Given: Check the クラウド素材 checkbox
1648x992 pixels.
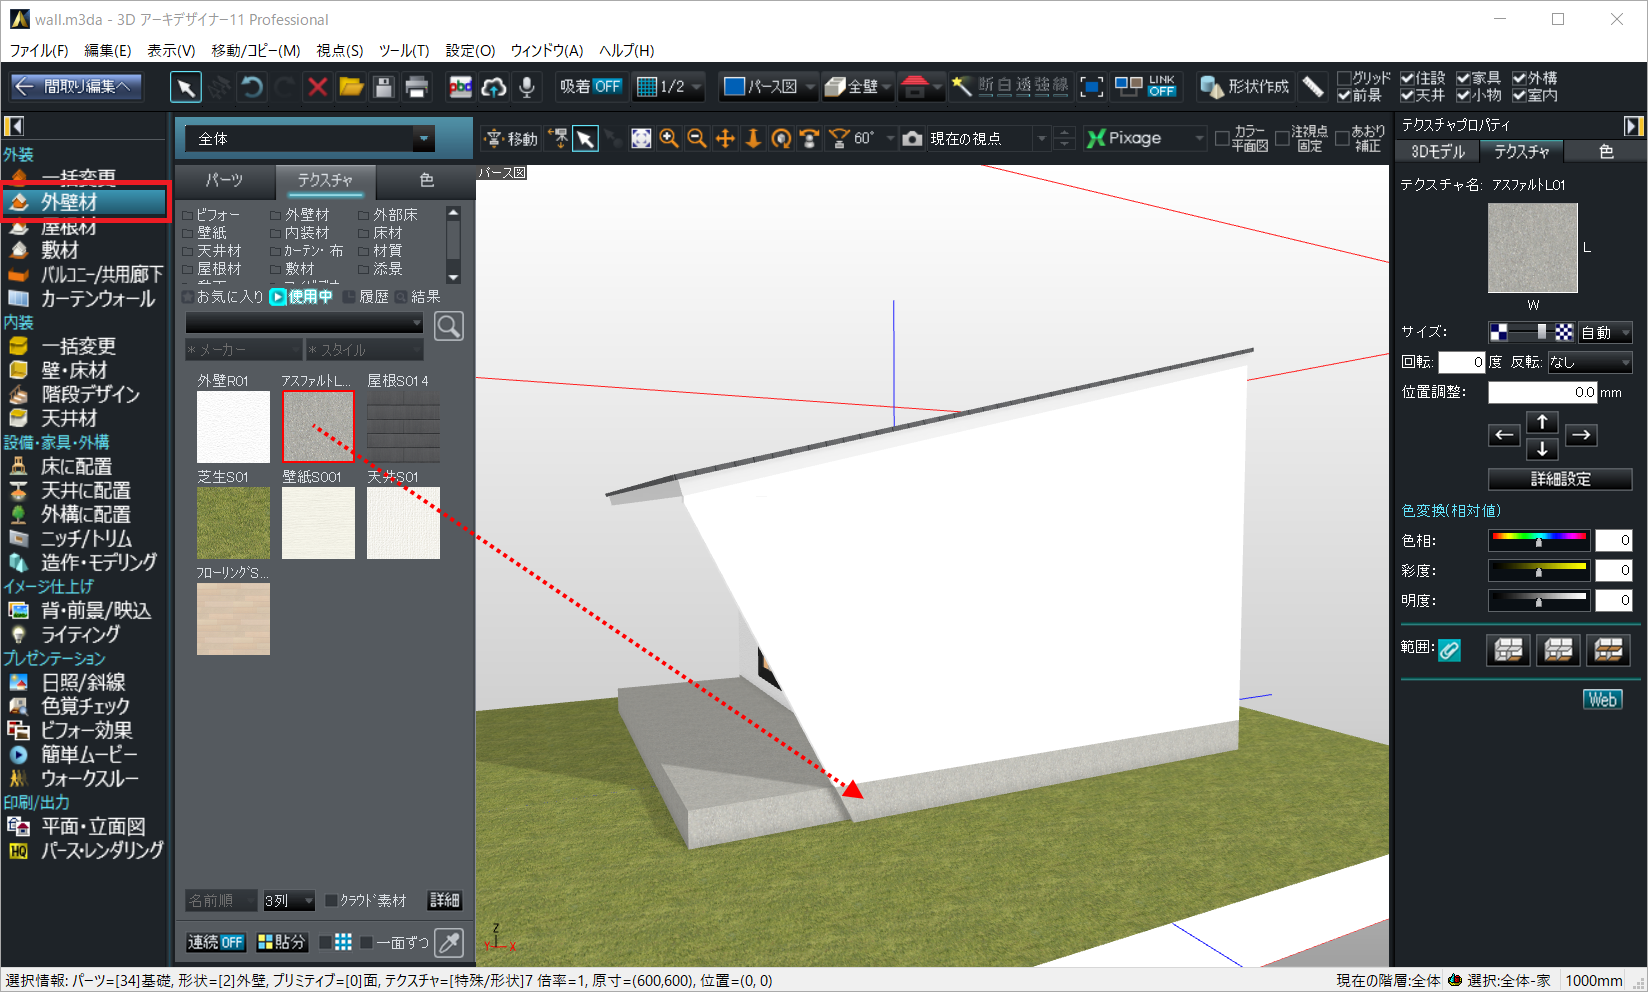Looking at the screenshot, I should (x=332, y=901).
